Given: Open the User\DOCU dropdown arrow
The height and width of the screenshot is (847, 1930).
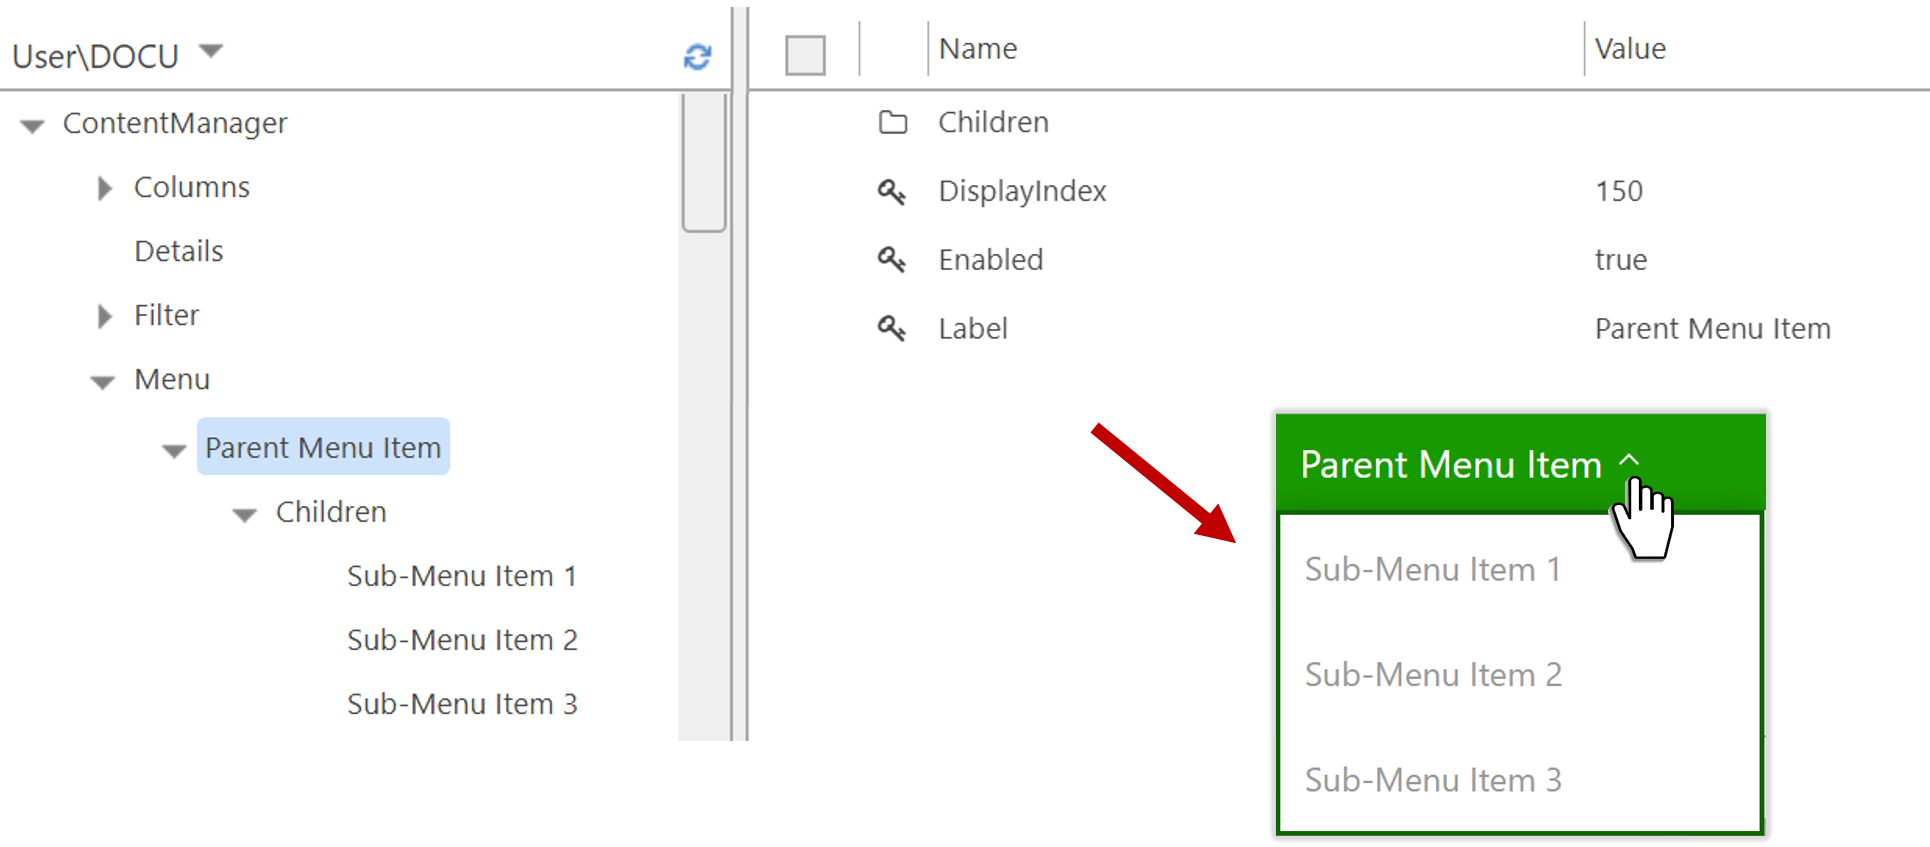Looking at the screenshot, I should 210,51.
